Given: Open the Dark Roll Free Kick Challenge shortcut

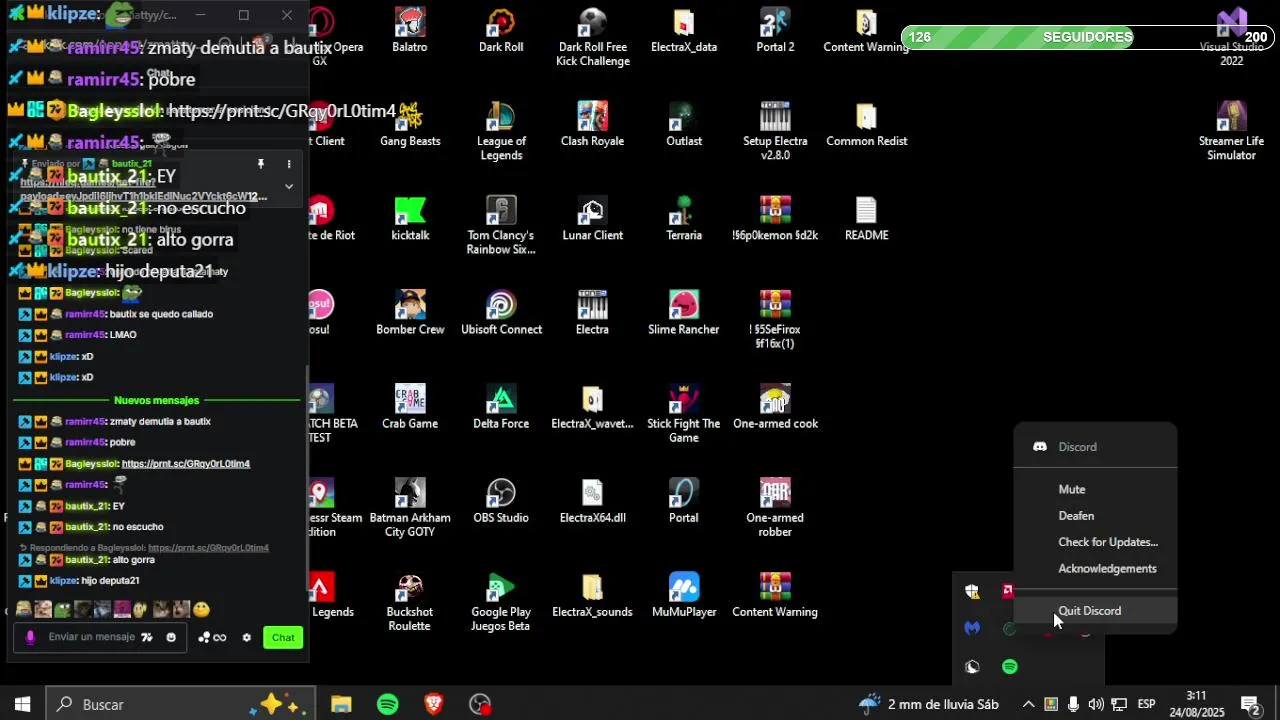Looking at the screenshot, I should pos(593,37).
